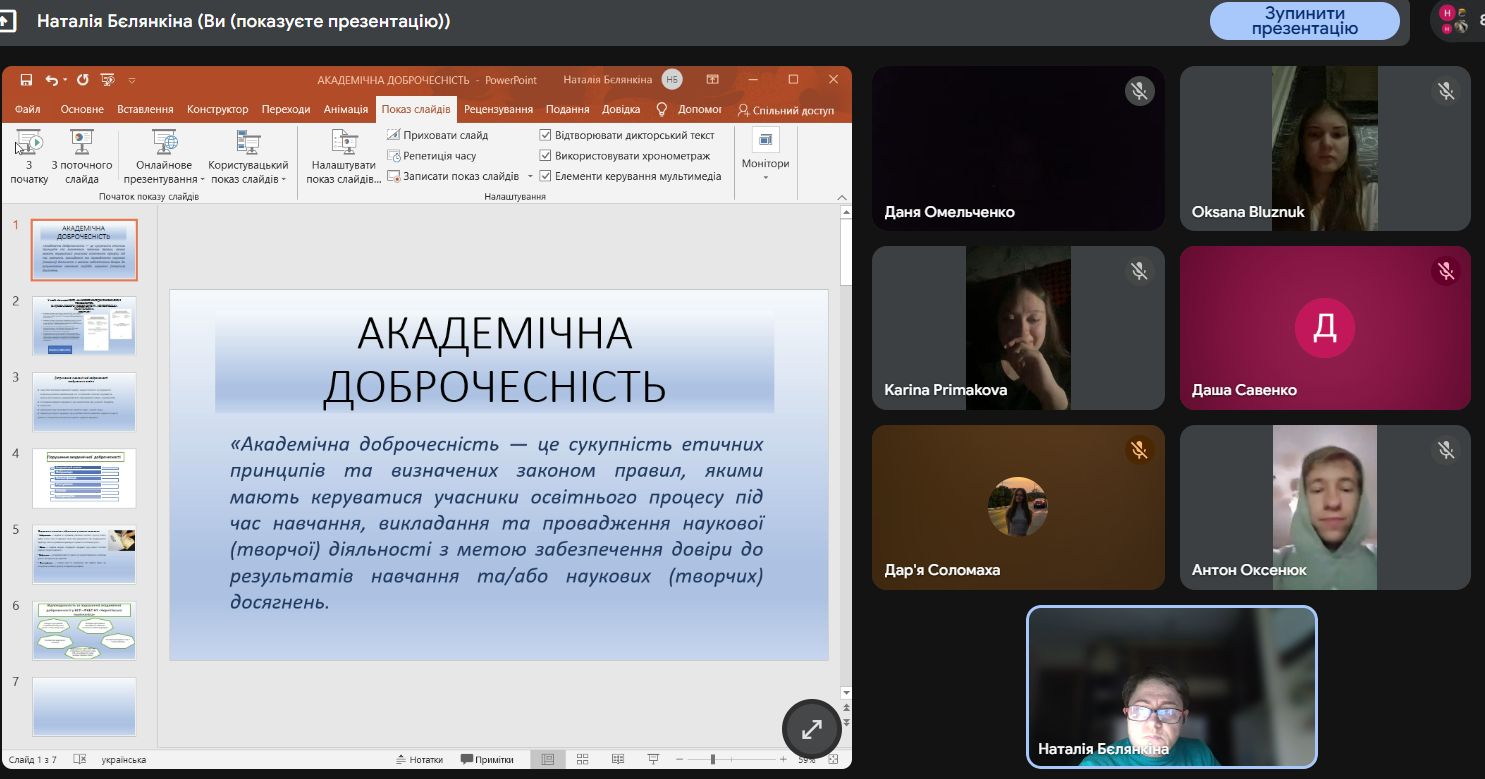
Task: Switch to Slide Sorter view icon
Action: [582, 759]
